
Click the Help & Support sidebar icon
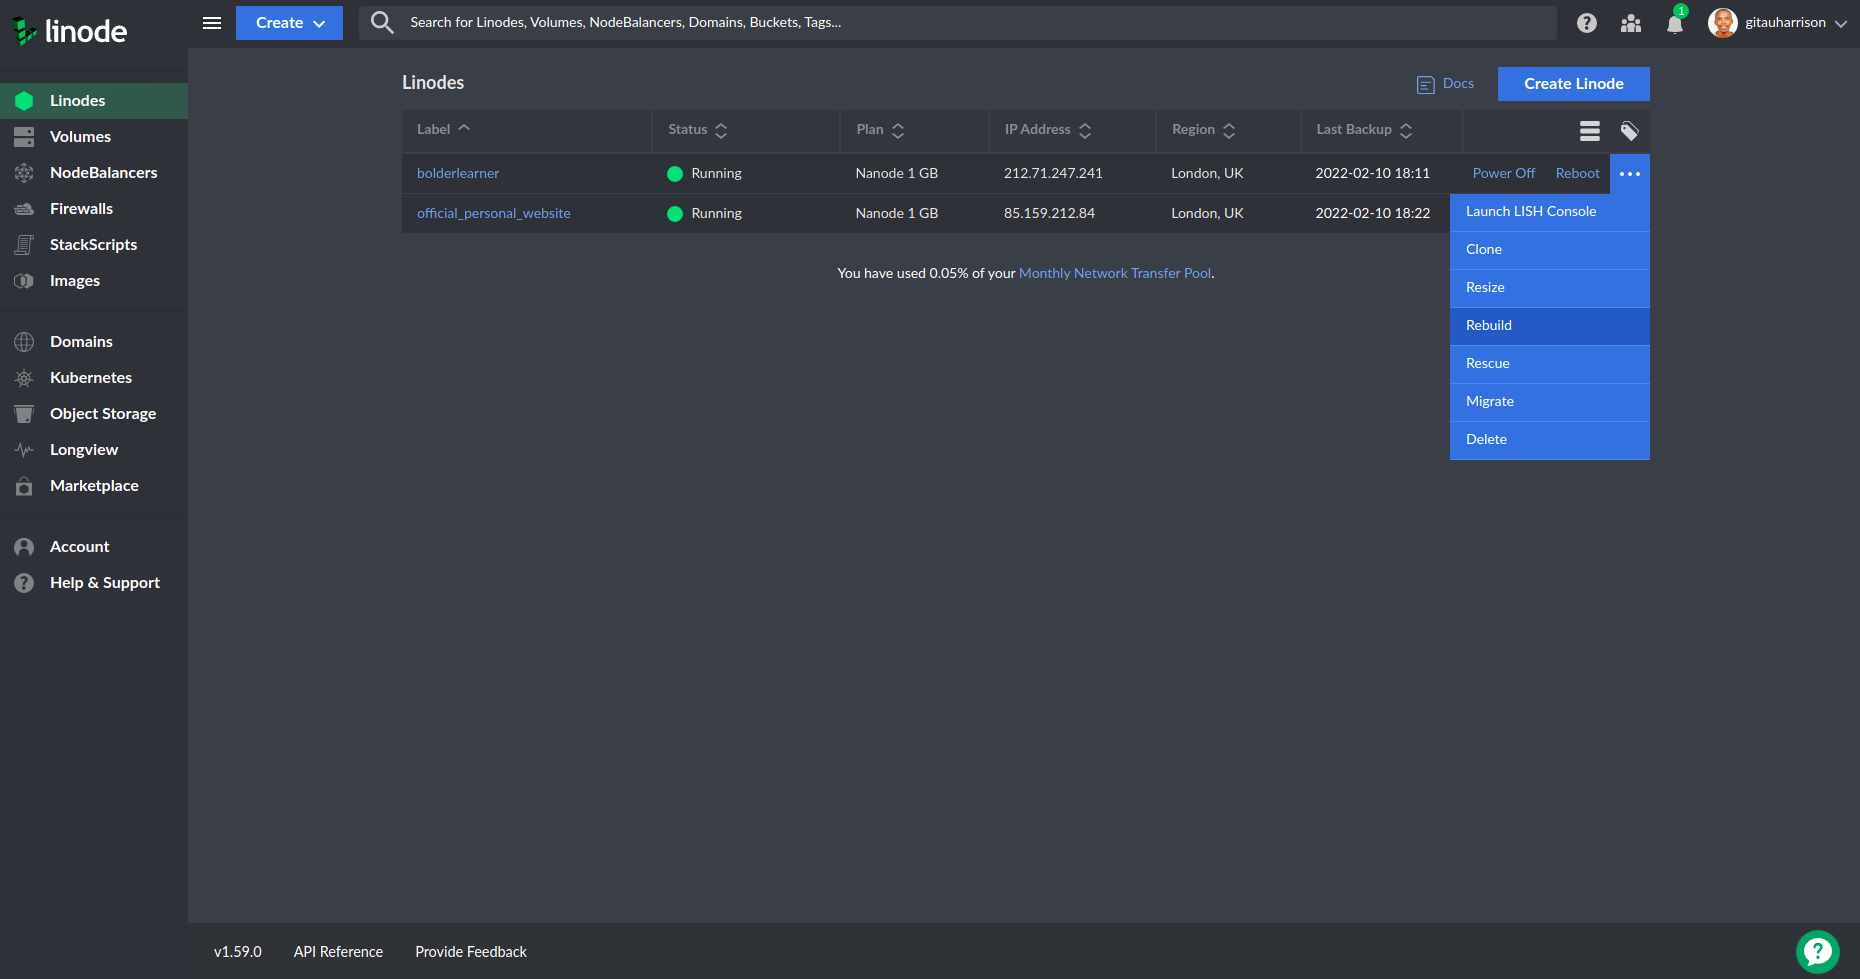click(x=24, y=583)
